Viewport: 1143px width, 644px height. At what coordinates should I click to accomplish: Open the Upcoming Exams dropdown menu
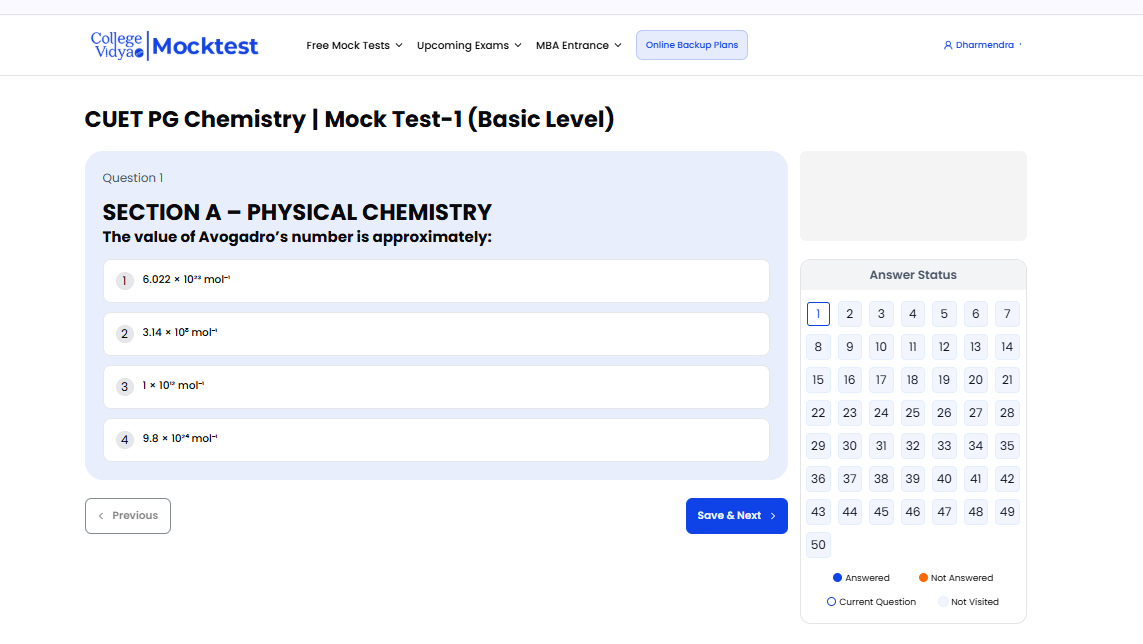469,45
